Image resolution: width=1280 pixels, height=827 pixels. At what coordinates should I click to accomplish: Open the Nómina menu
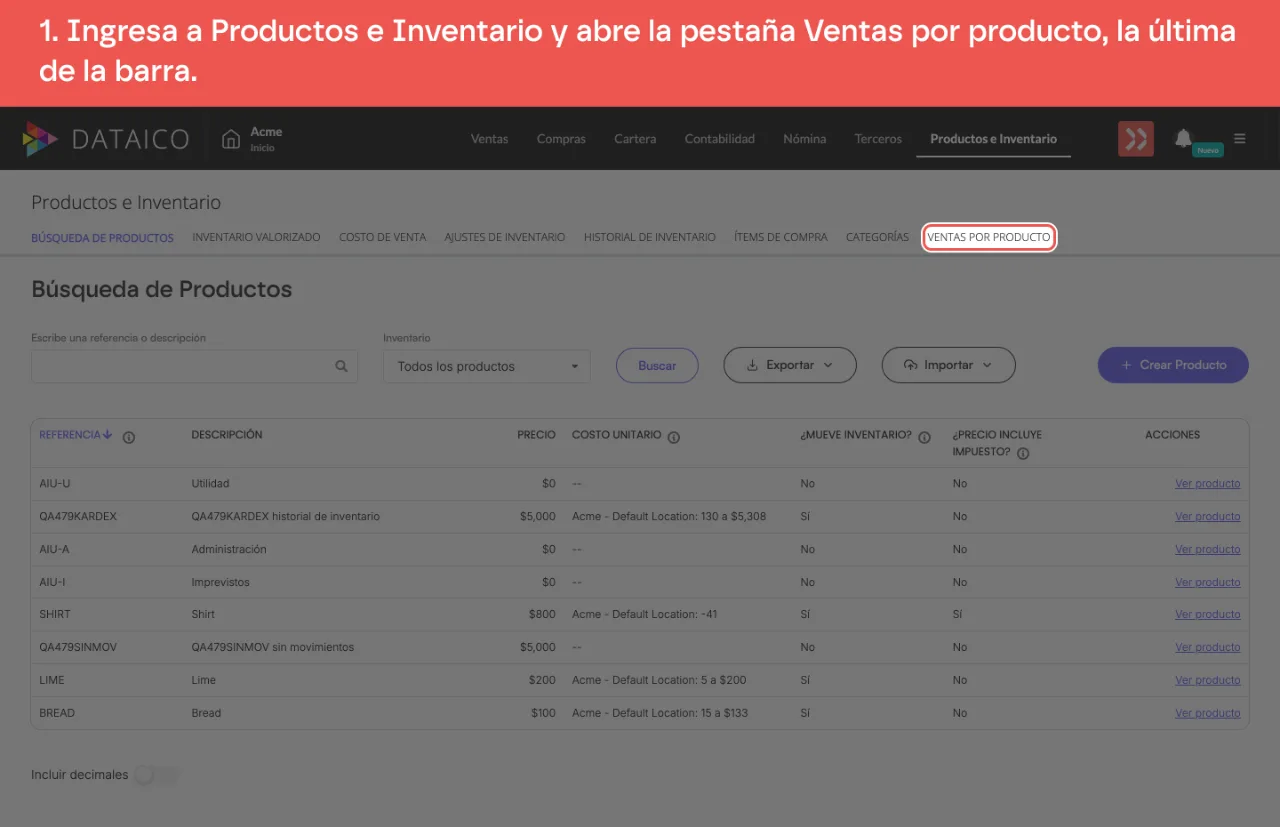tap(805, 139)
